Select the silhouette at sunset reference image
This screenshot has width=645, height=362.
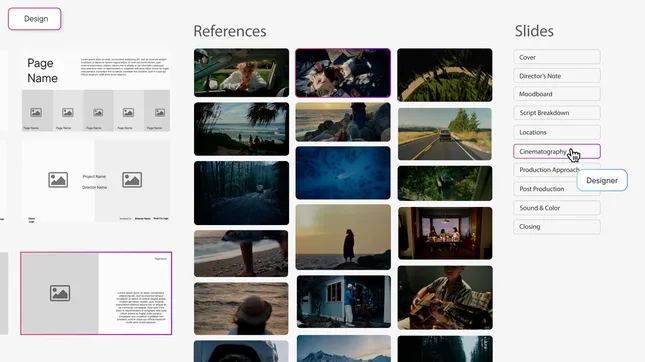point(343,237)
